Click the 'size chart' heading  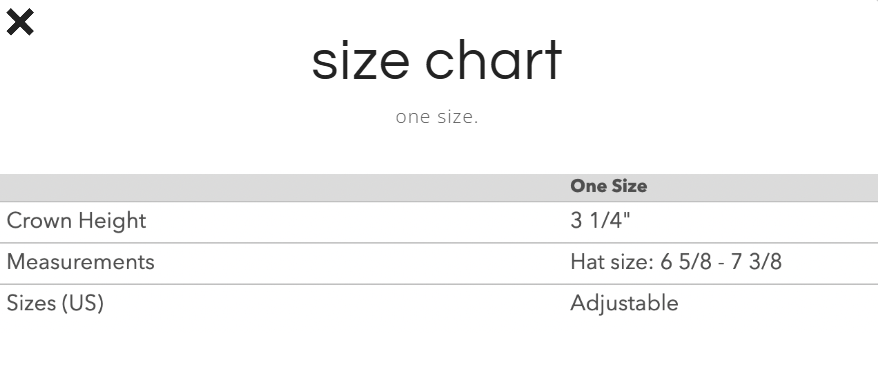click(x=437, y=60)
